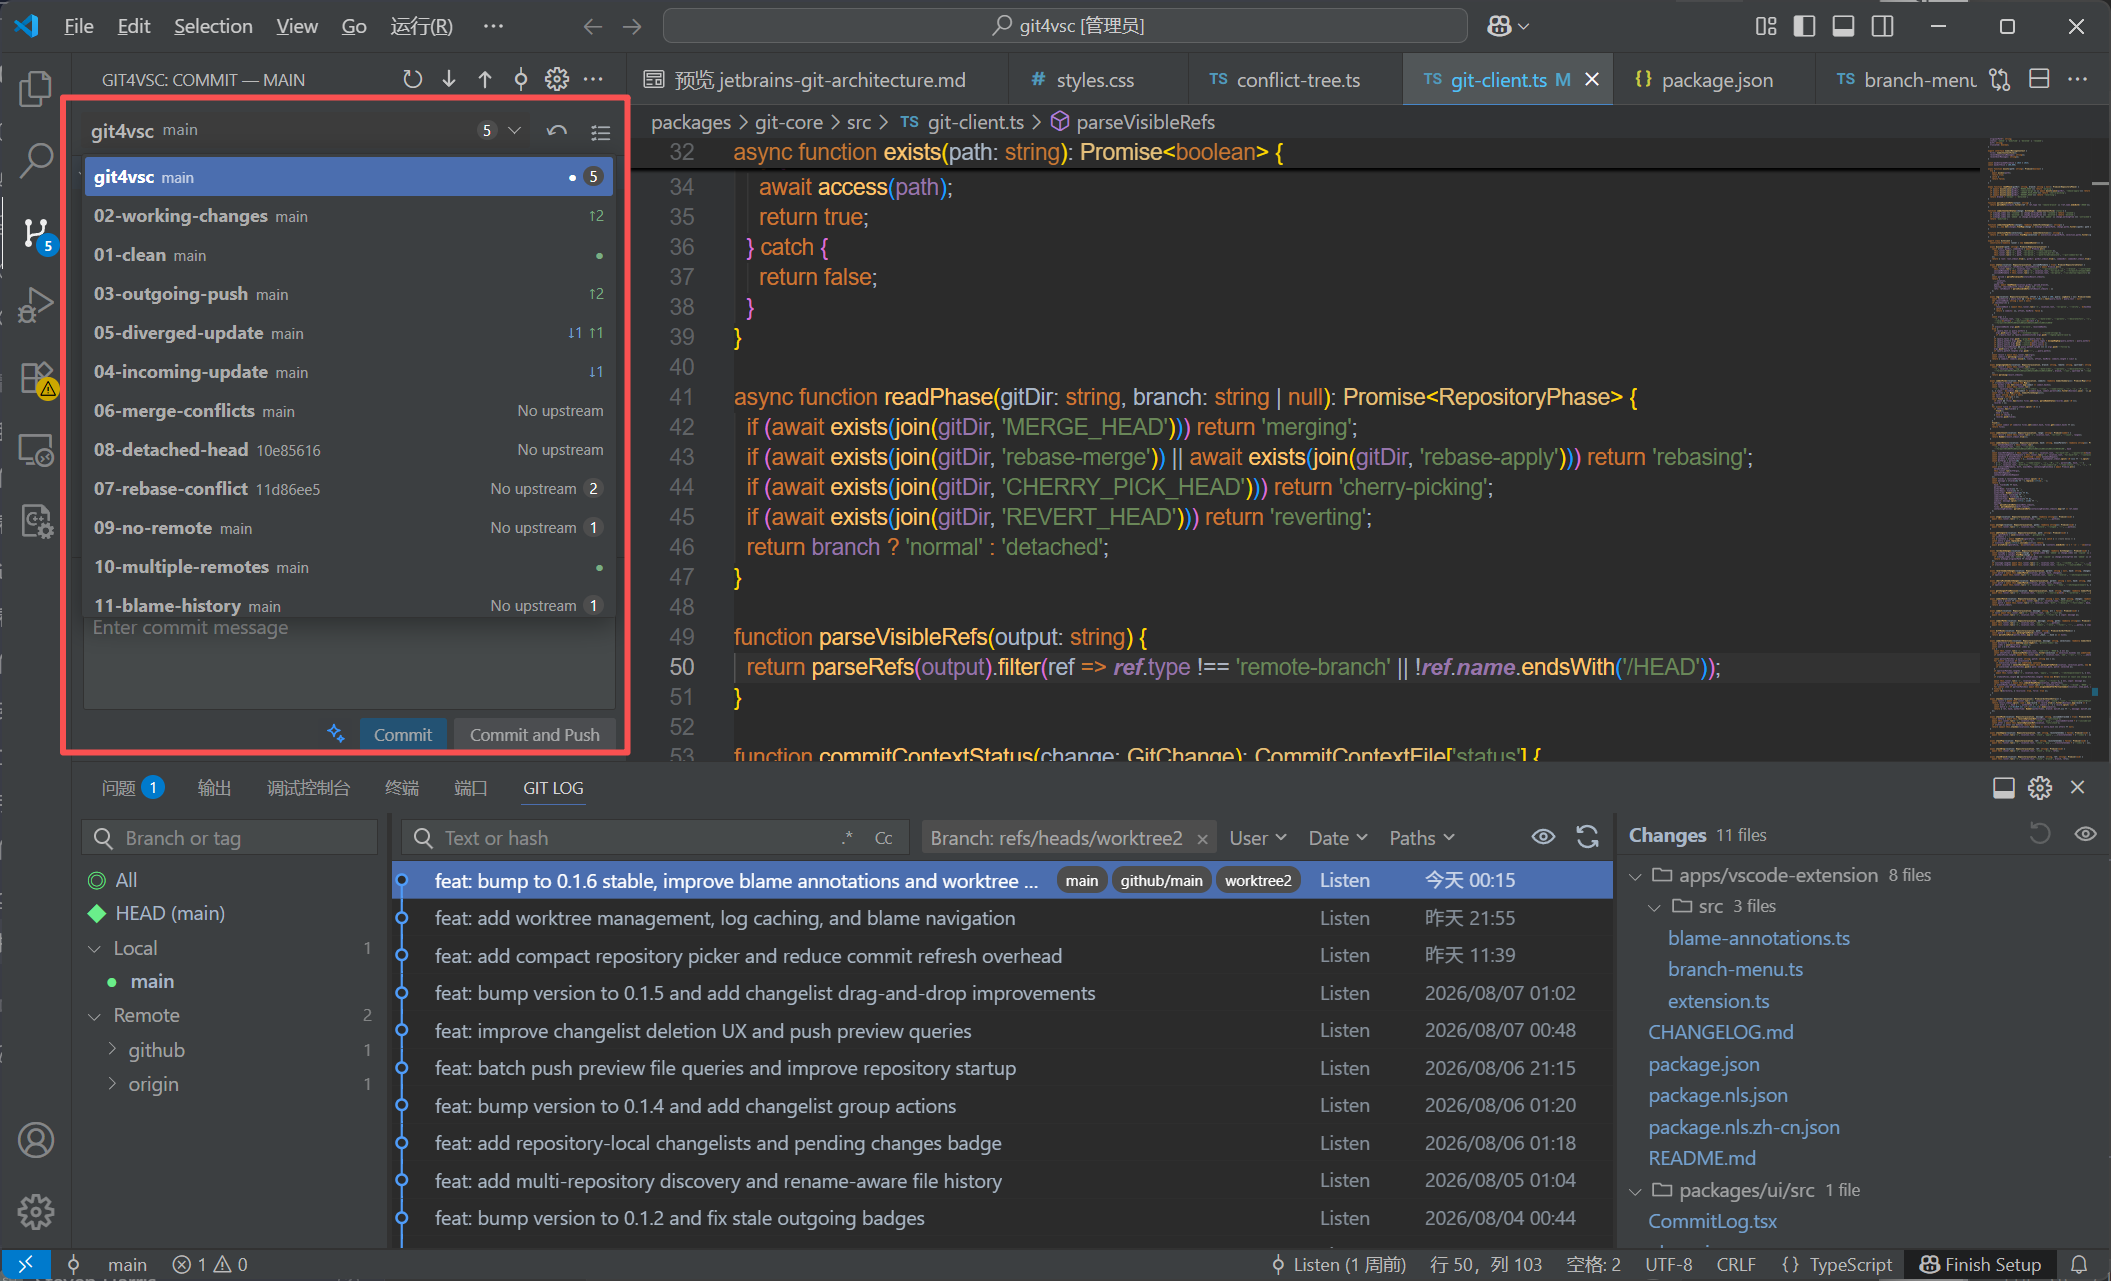
Task: Toggle secondary side bar layout button
Action: (1882, 26)
